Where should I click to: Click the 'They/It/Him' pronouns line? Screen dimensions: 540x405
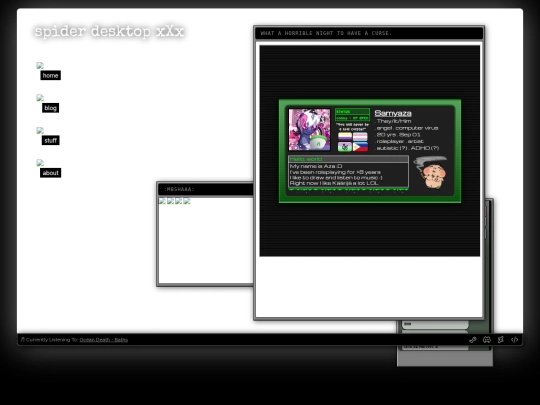(x=393, y=121)
